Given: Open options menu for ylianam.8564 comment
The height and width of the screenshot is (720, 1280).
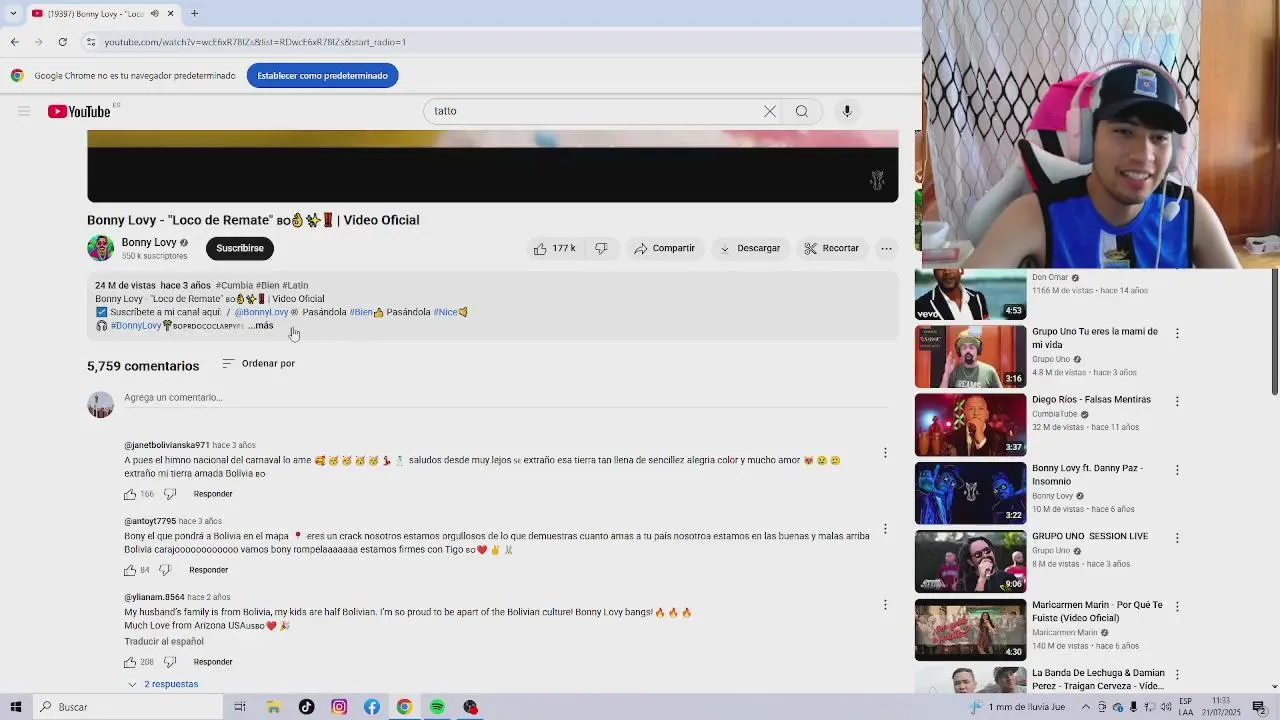Looking at the screenshot, I should pyautogui.click(x=885, y=605).
